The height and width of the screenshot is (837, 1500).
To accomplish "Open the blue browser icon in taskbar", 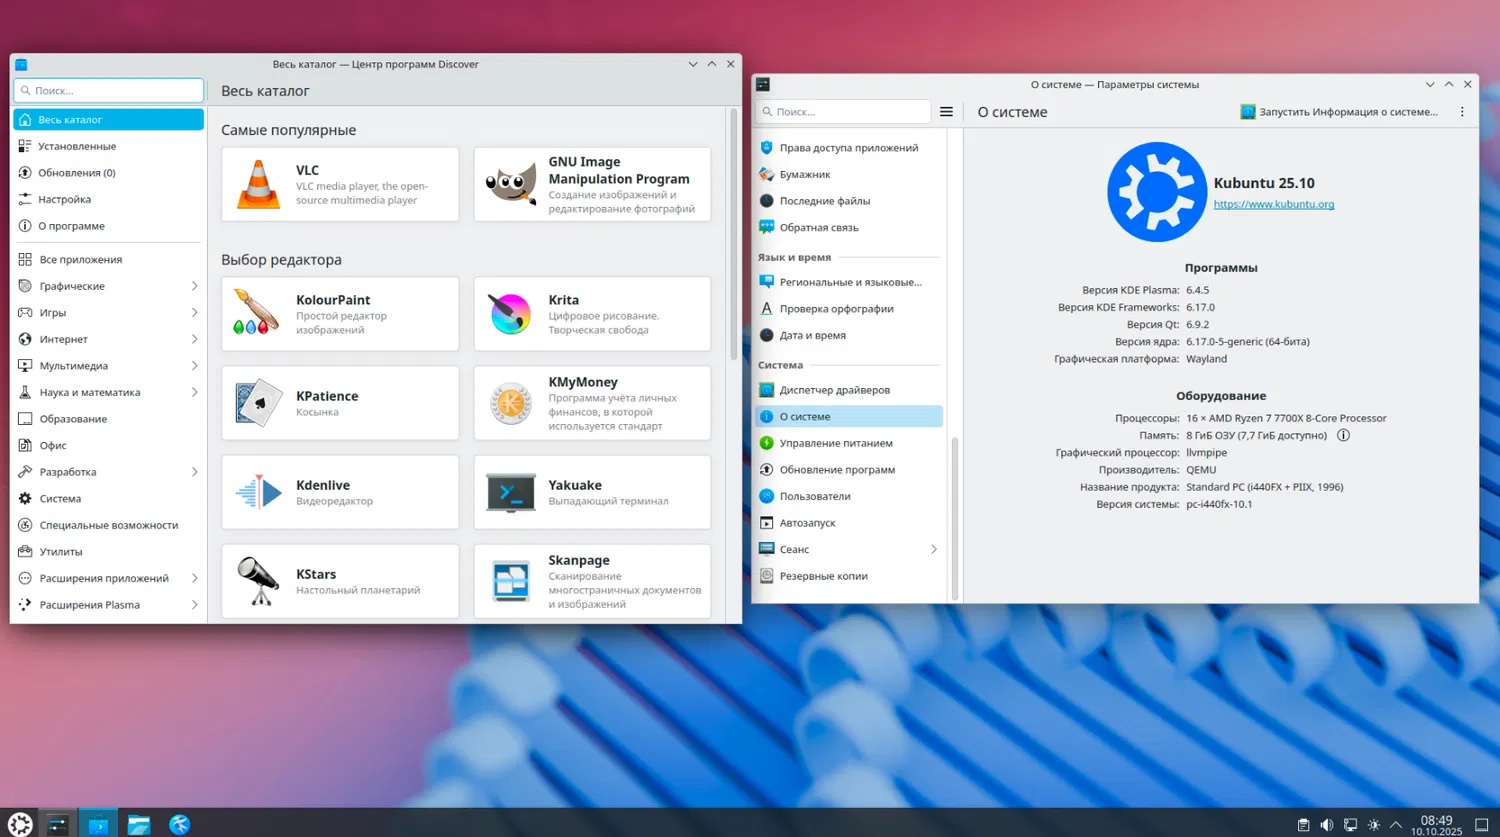I will pyautogui.click(x=179, y=824).
